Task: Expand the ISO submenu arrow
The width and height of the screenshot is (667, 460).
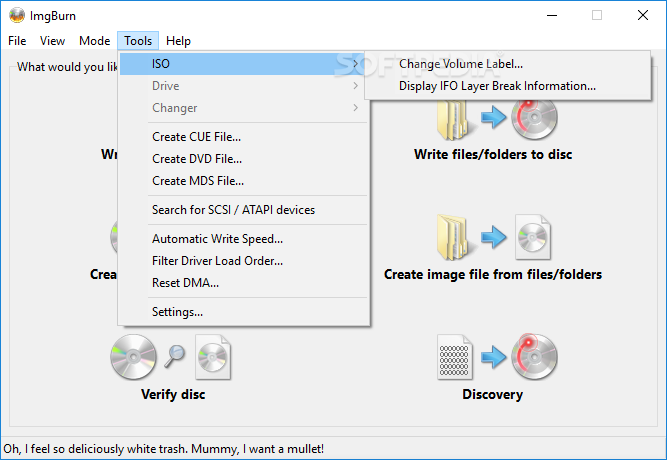Action: coord(356,64)
